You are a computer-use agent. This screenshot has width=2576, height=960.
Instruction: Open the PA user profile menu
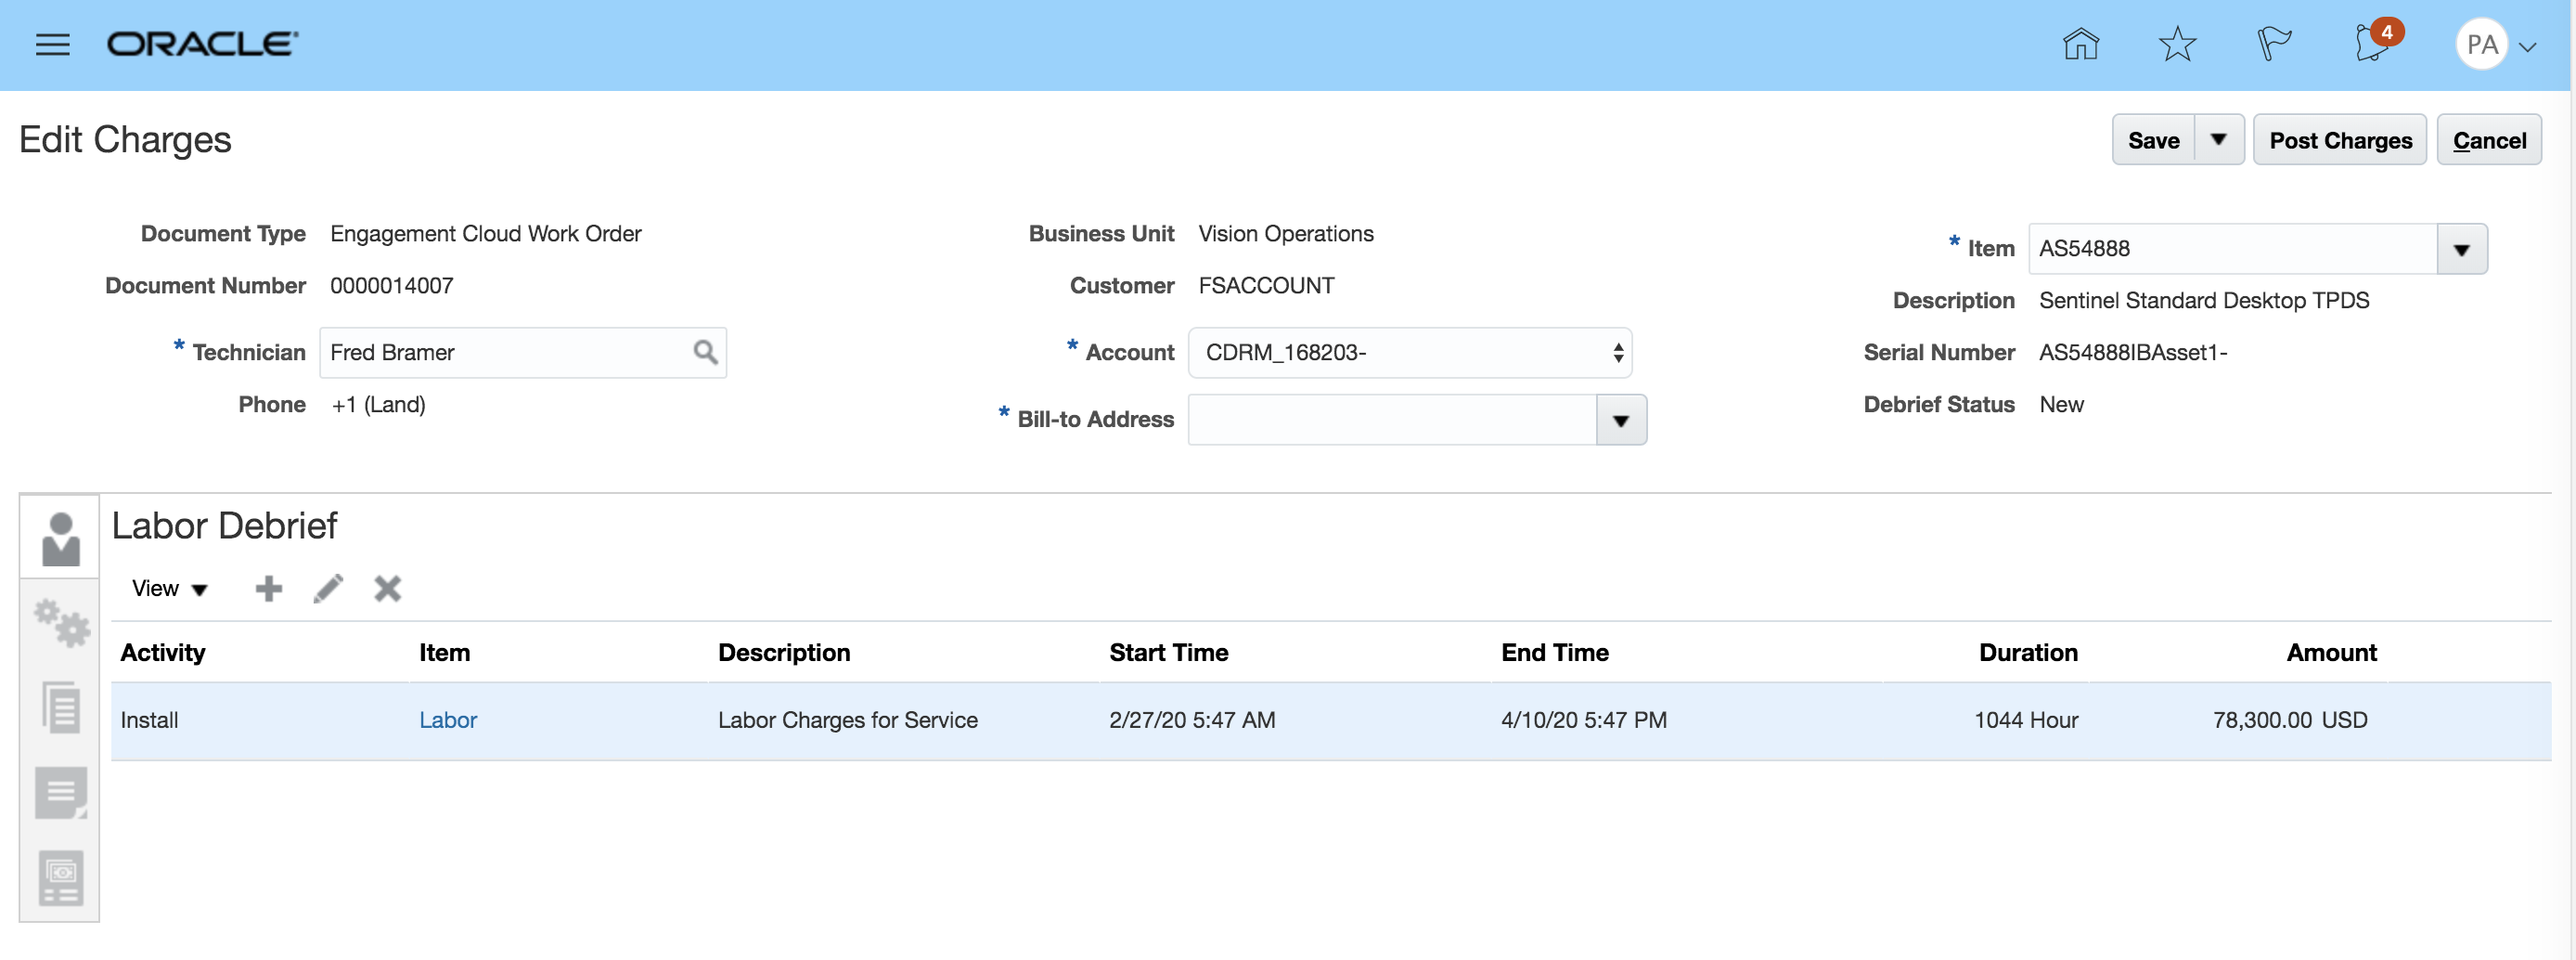tap(2495, 45)
